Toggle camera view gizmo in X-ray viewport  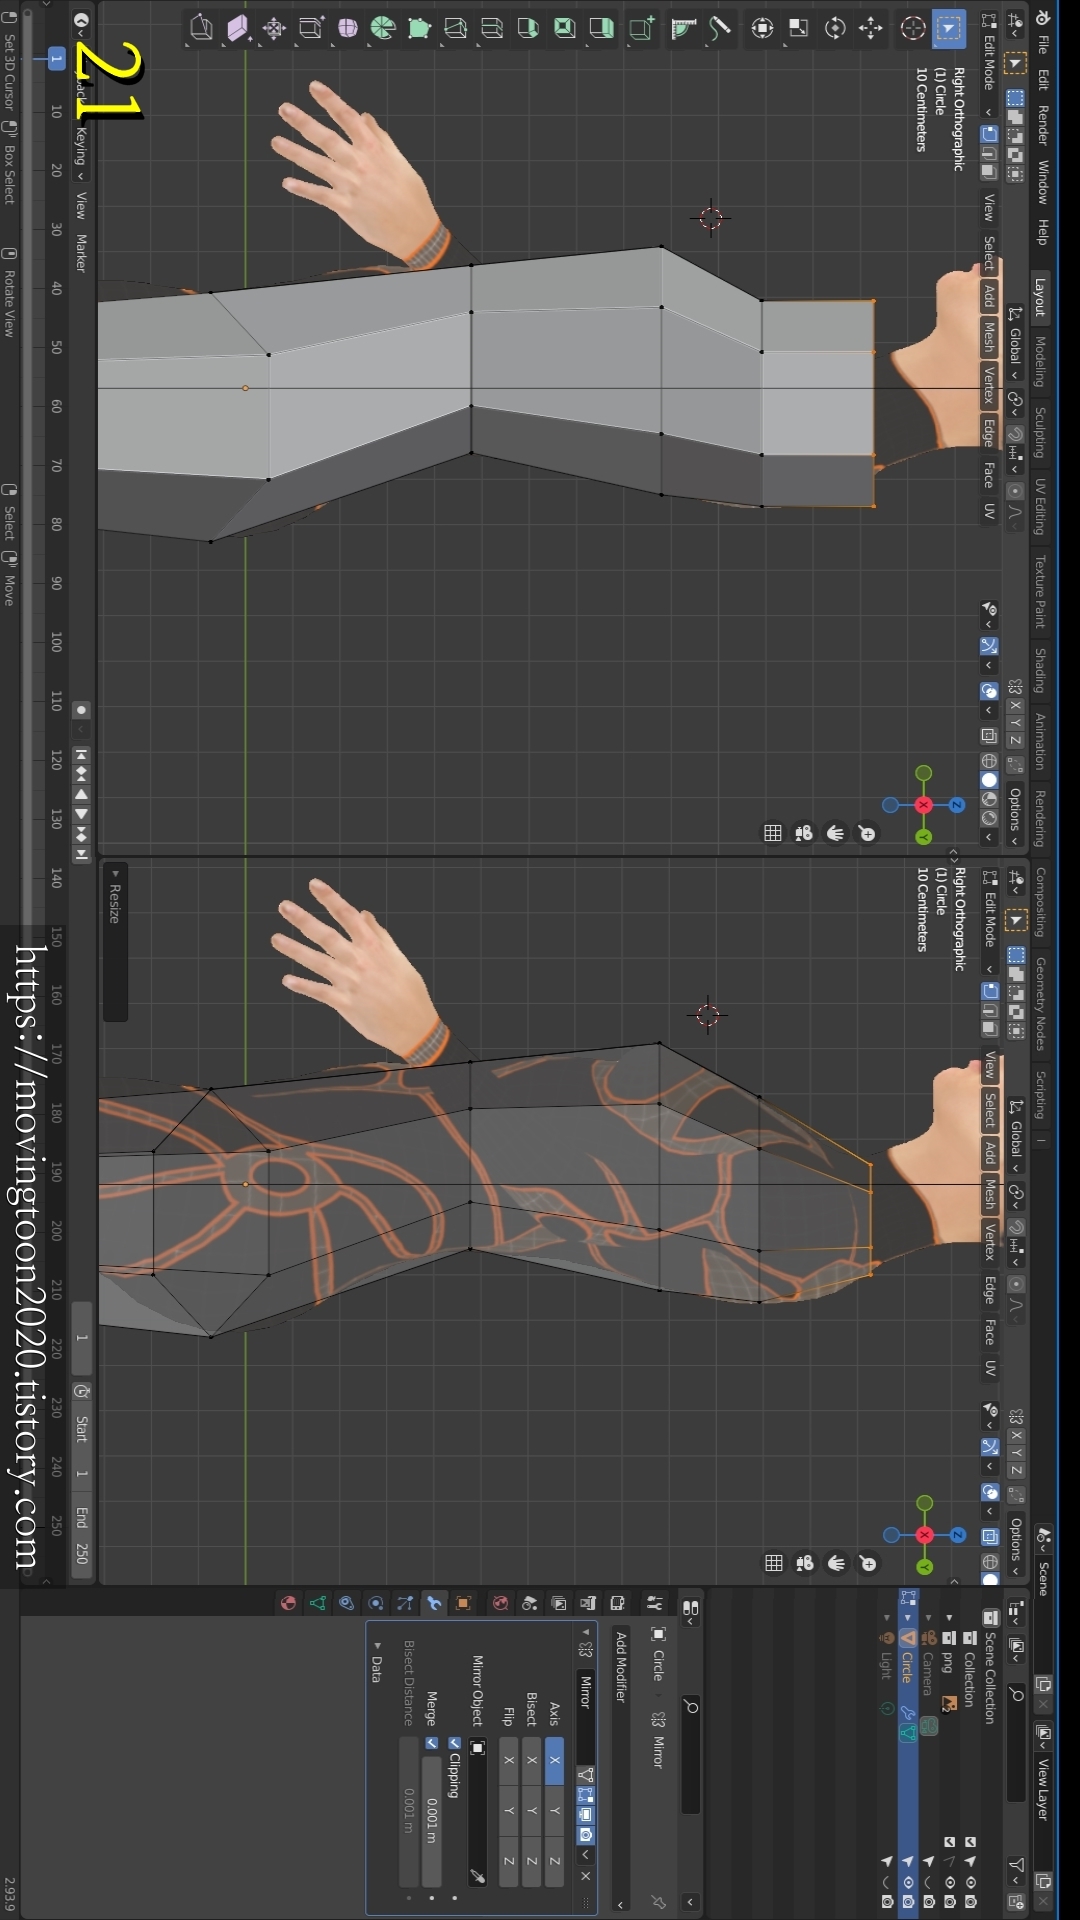pos(805,1563)
